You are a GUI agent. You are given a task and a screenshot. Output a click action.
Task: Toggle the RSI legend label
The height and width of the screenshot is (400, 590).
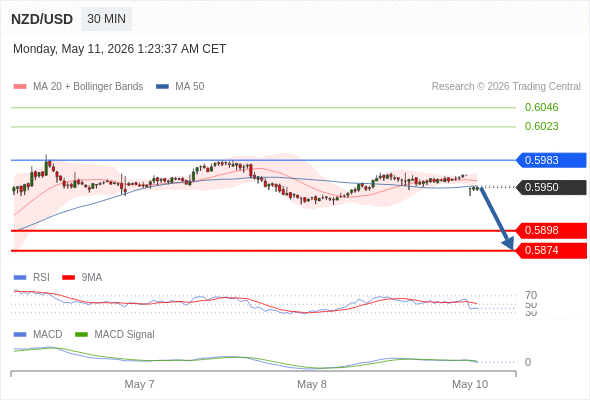click(x=41, y=278)
